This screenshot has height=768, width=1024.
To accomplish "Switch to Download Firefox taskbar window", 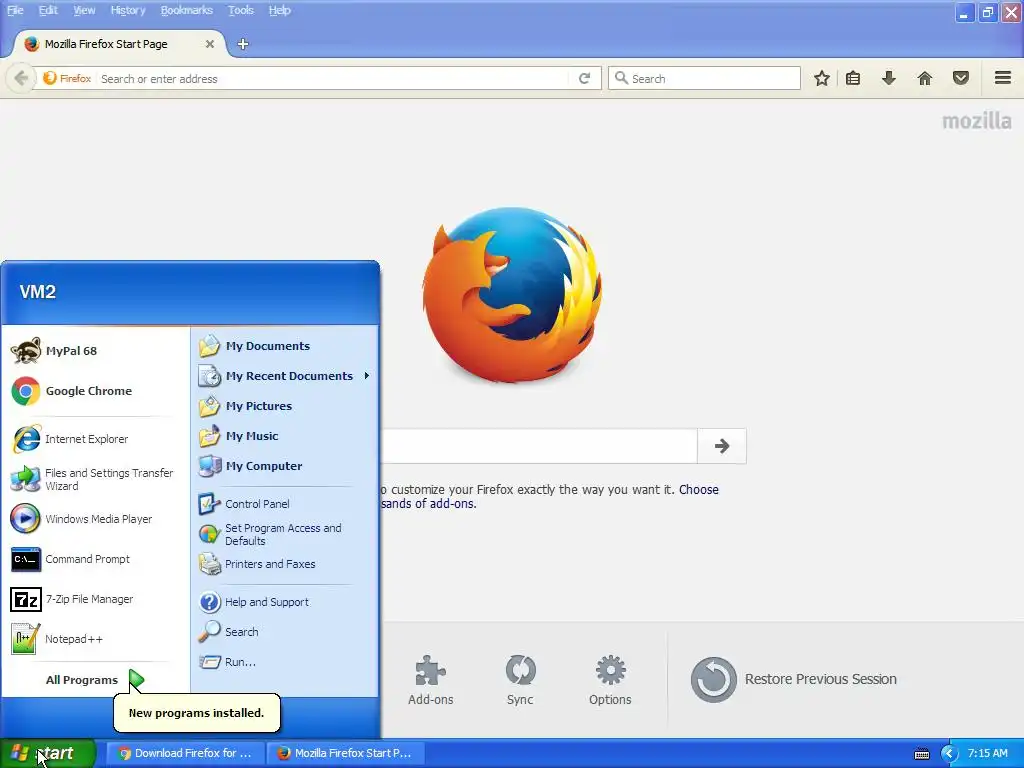I will click(x=185, y=753).
